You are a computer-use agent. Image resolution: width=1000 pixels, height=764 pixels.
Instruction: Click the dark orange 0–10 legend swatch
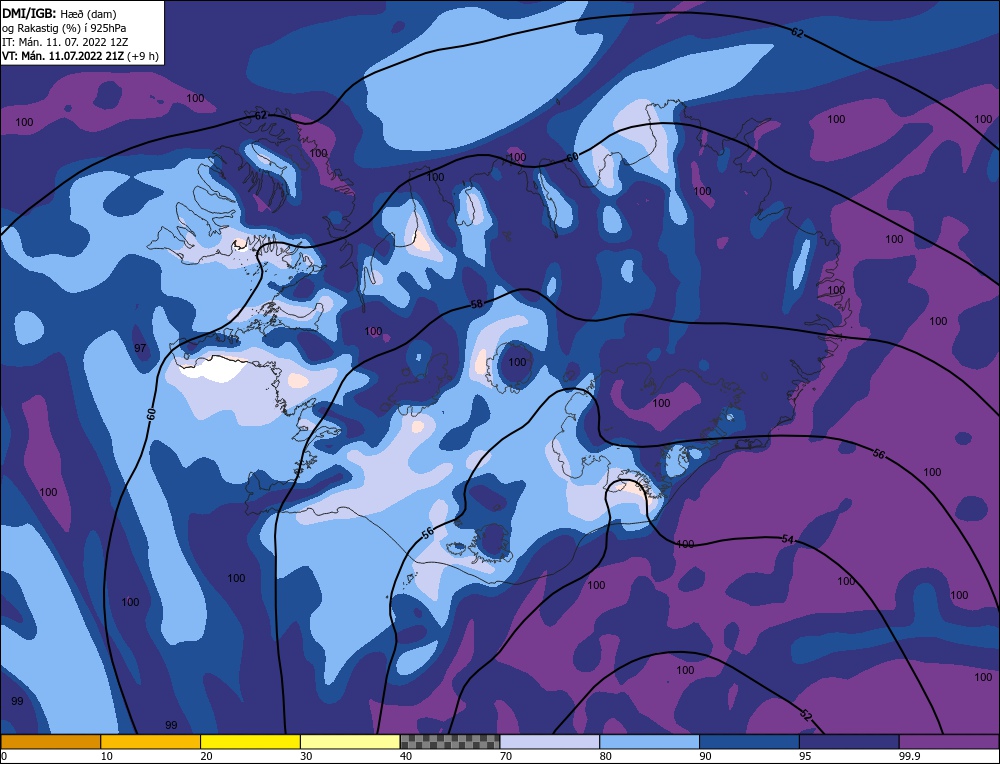pyautogui.click(x=50, y=741)
